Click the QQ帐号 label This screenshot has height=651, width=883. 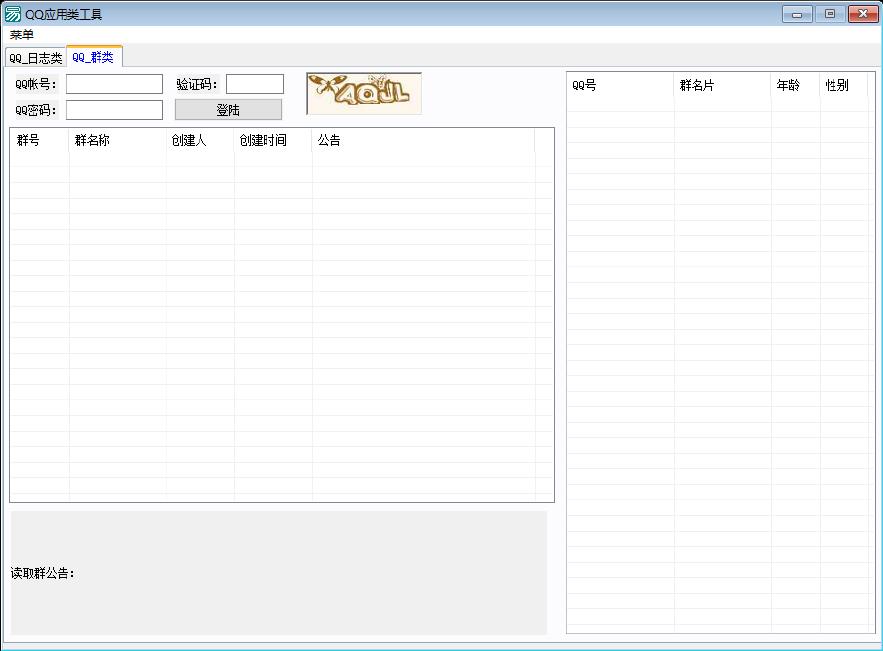[35, 84]
